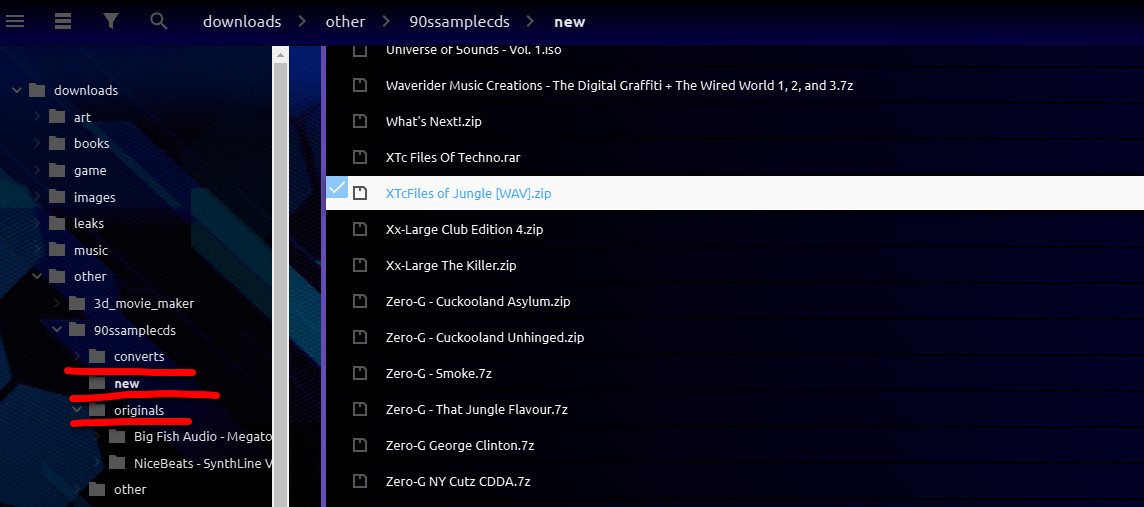The image size is (1144, 507).
Task: Expand NiceBeats SynthLine folder chevron
Action: point(97,463)
